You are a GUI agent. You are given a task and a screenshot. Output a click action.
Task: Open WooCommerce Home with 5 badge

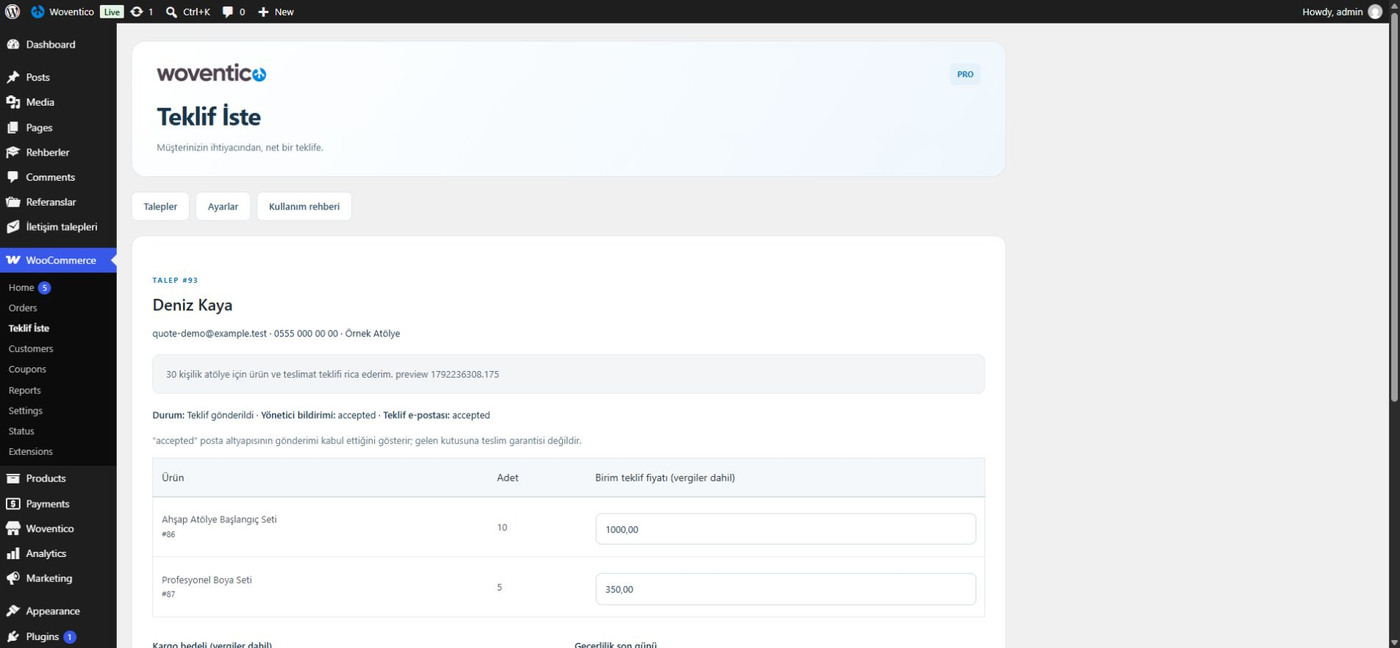click(x=29, y=288)
